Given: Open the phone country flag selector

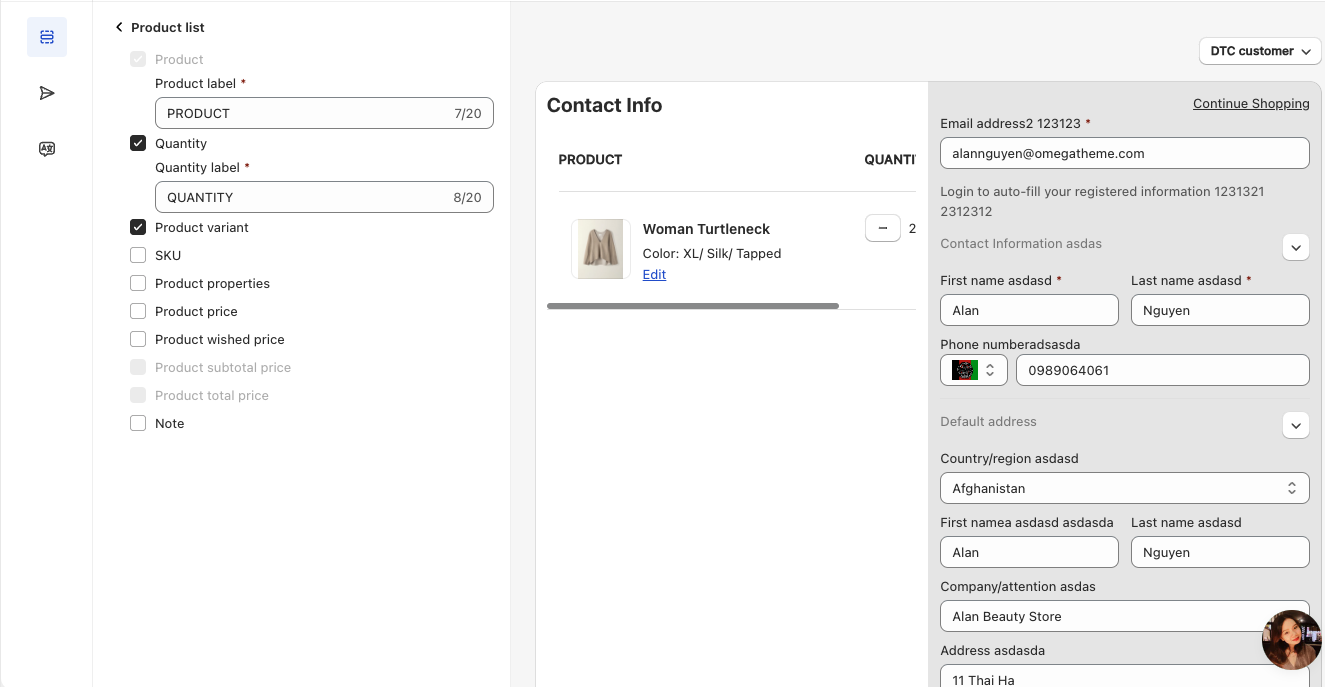Looking at the screenshot, I should [973, 370].
